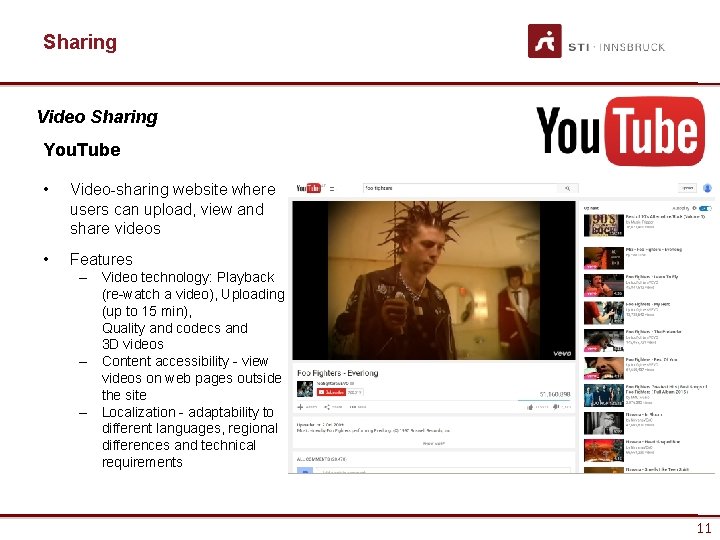
Task: Click 'Nirvana - Heart-Shaped Box' suggested title
Action: click(x=652, y=442)
